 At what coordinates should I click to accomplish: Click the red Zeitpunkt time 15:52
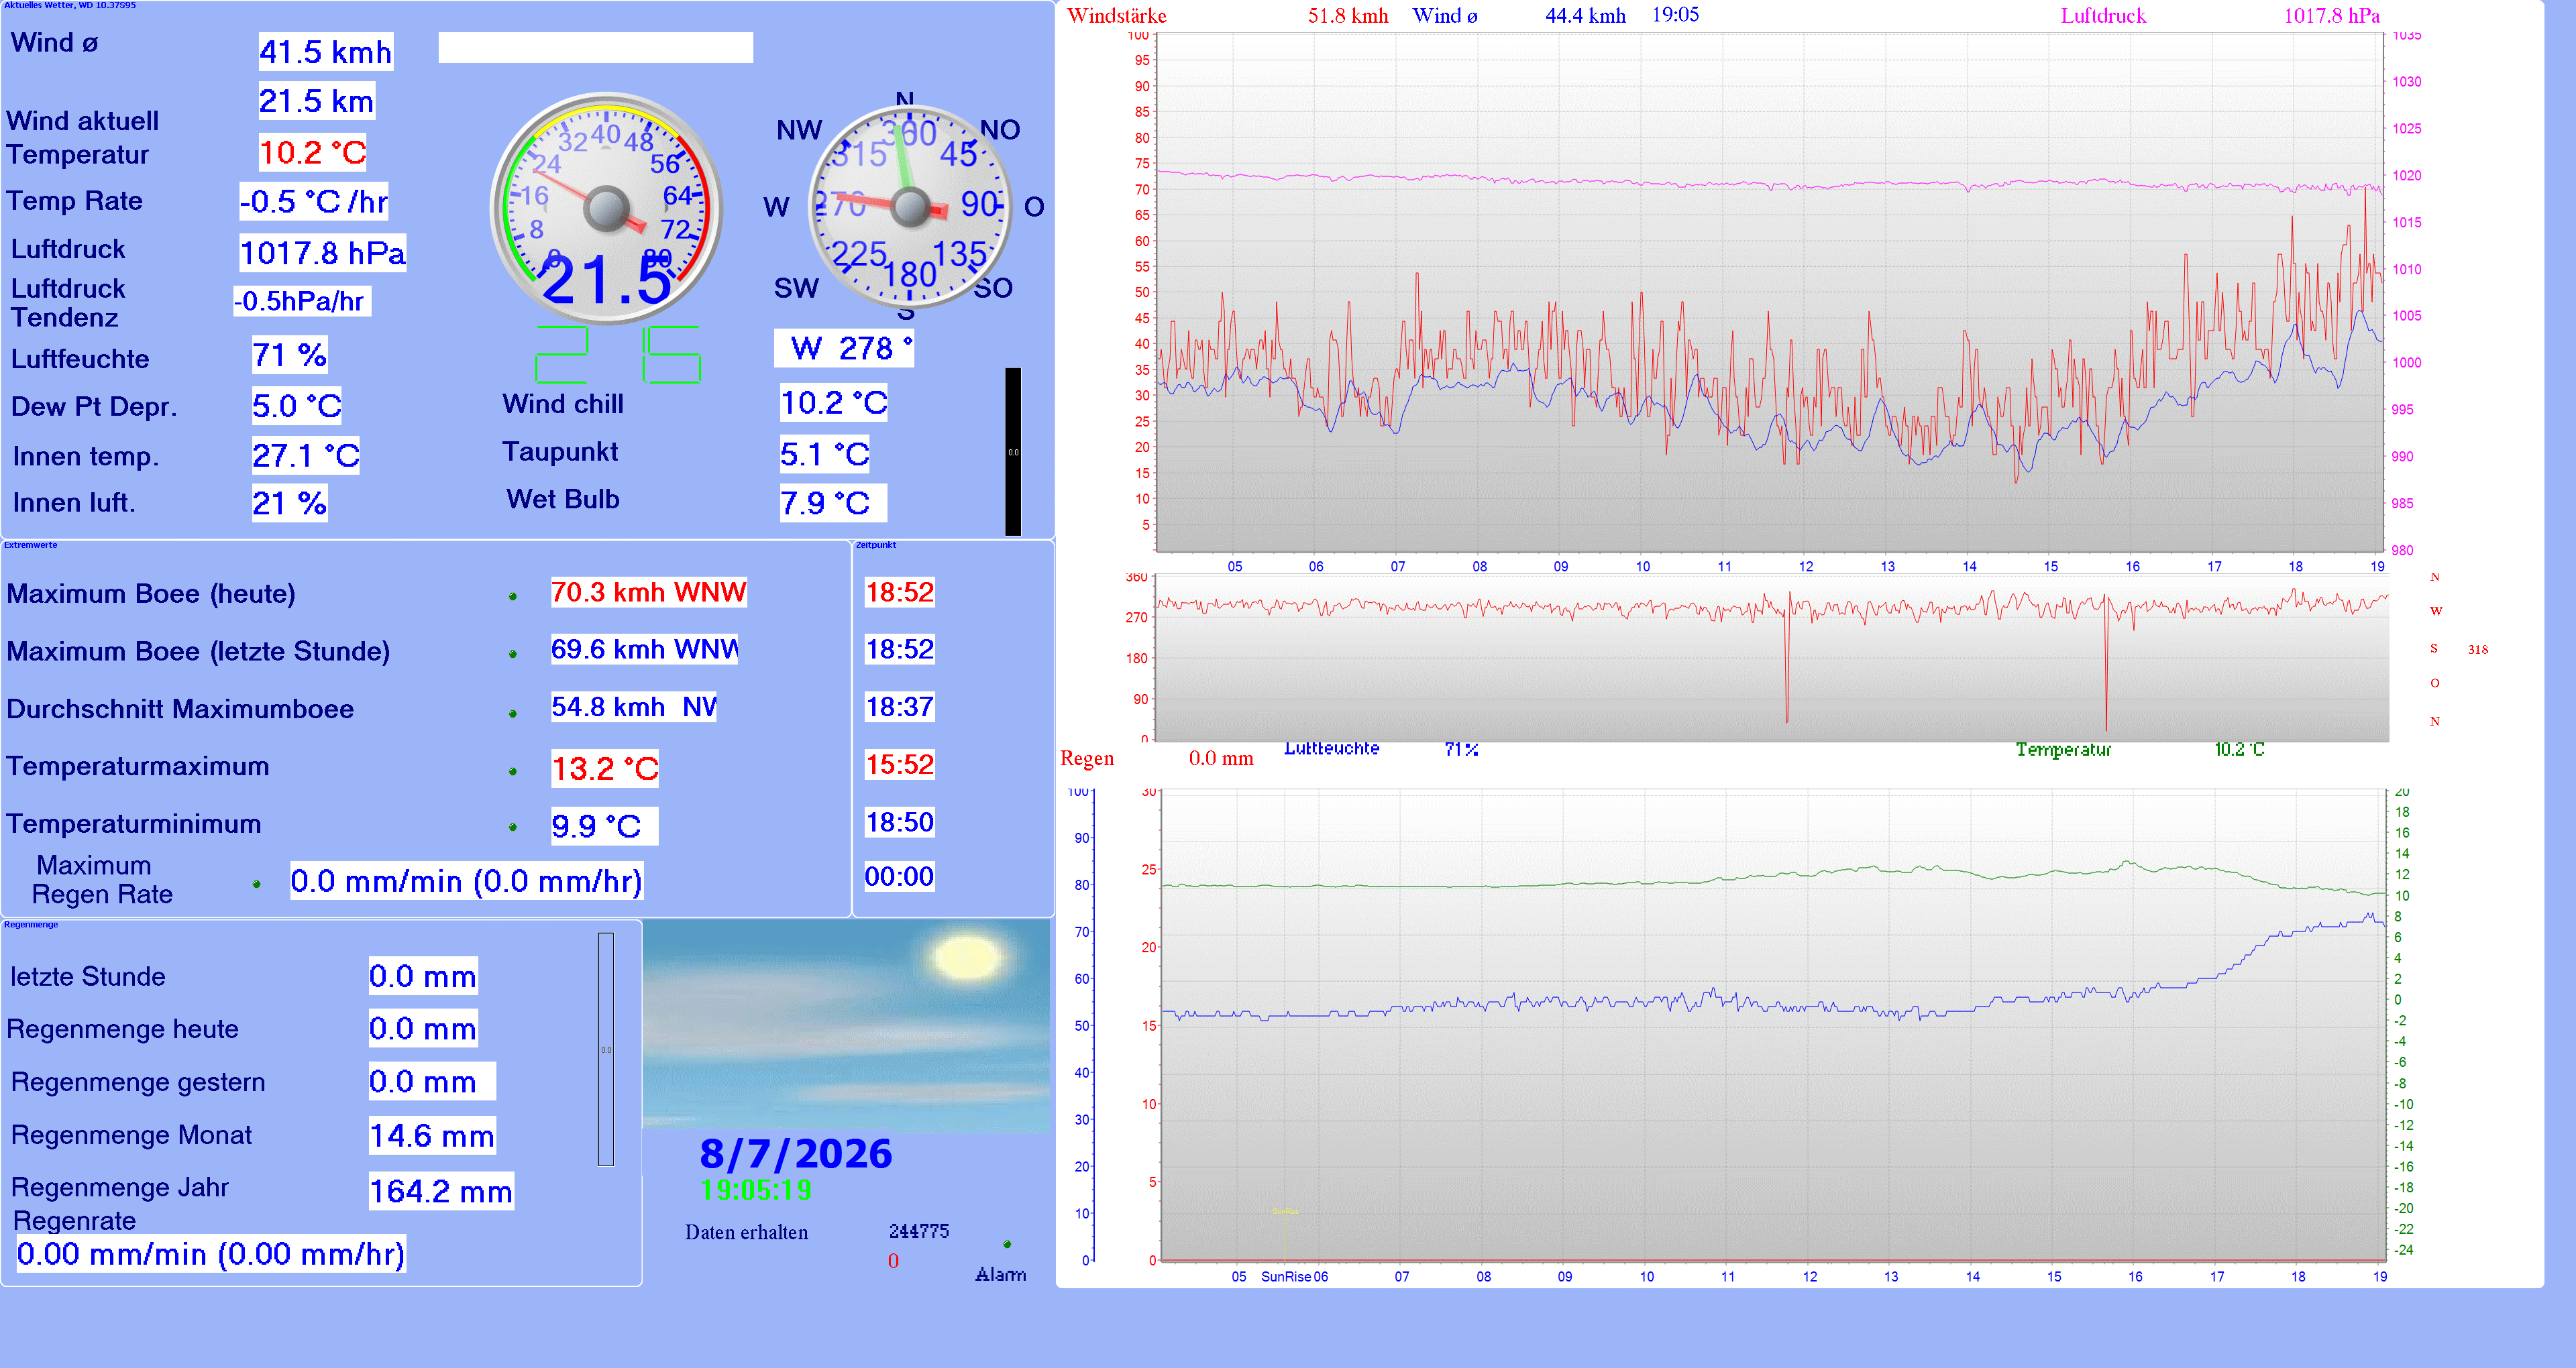(900, 765)
